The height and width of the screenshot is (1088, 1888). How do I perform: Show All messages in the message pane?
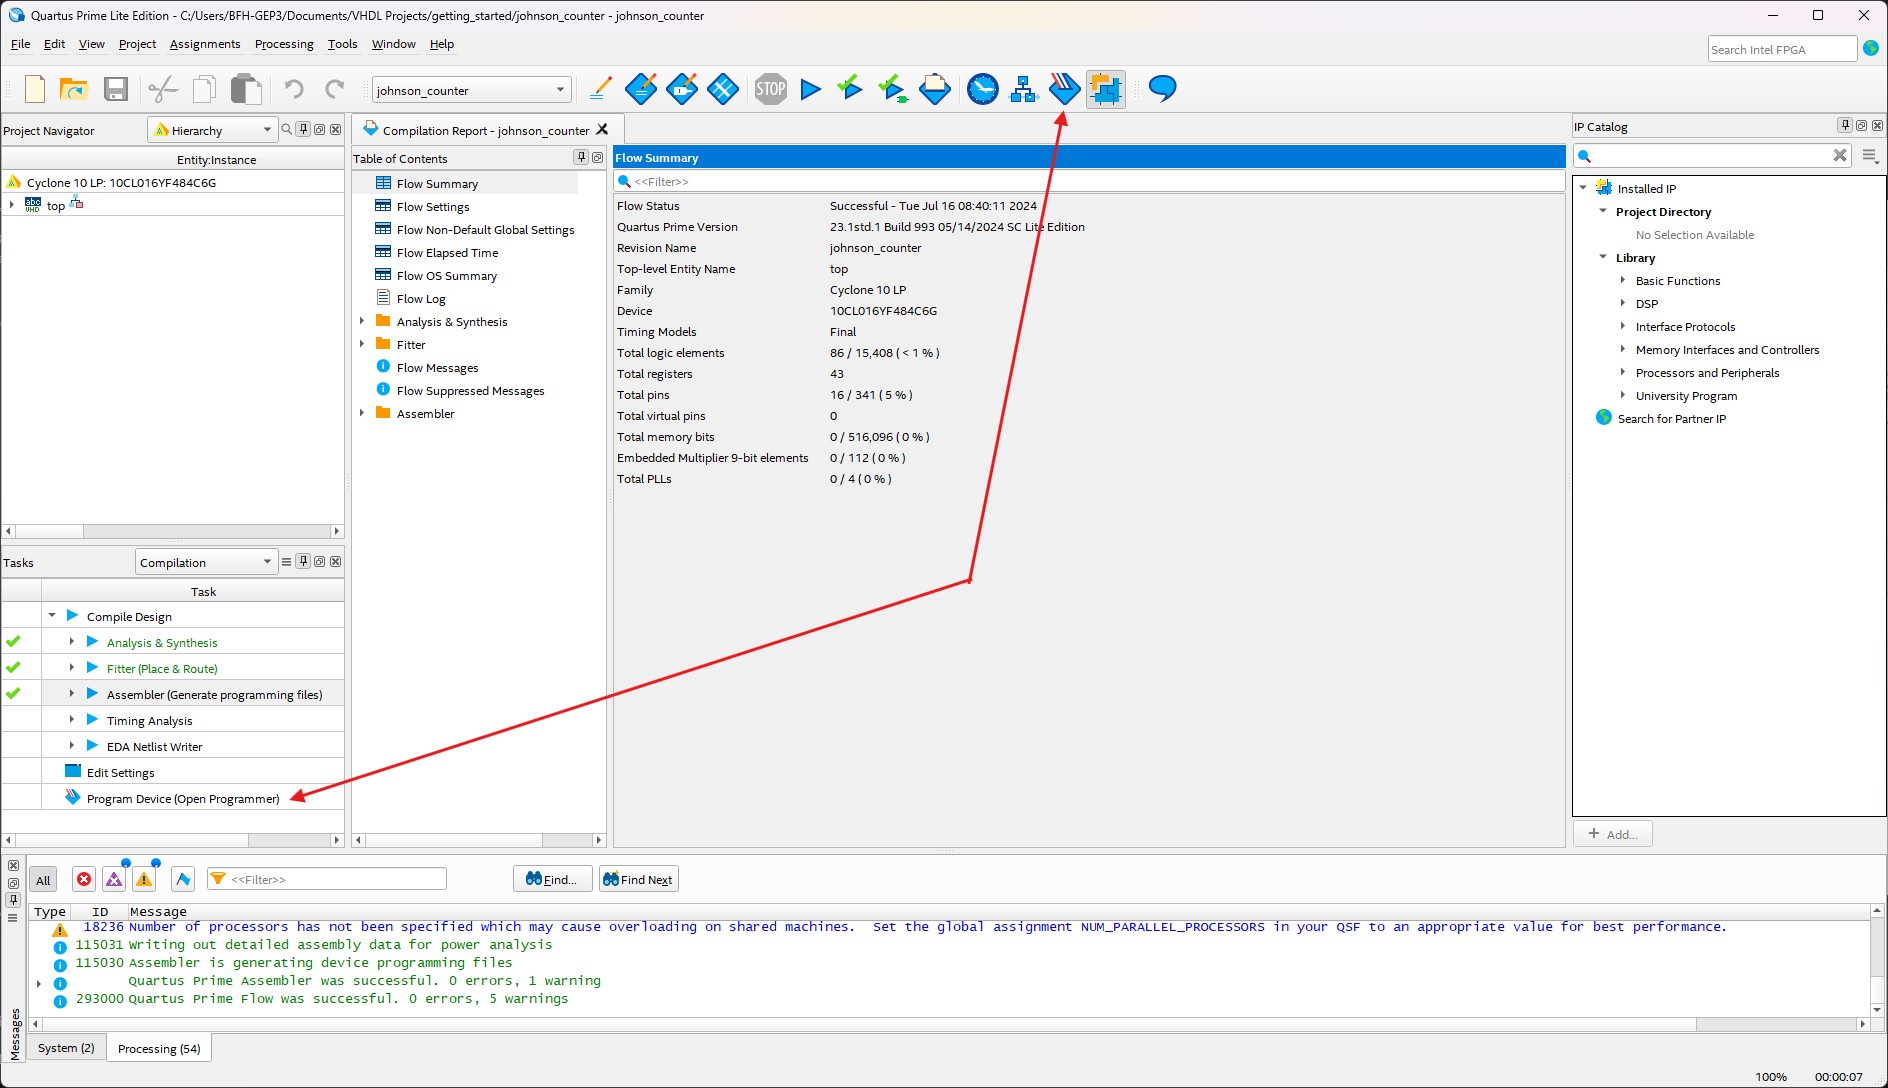click(x=43, y=880)
